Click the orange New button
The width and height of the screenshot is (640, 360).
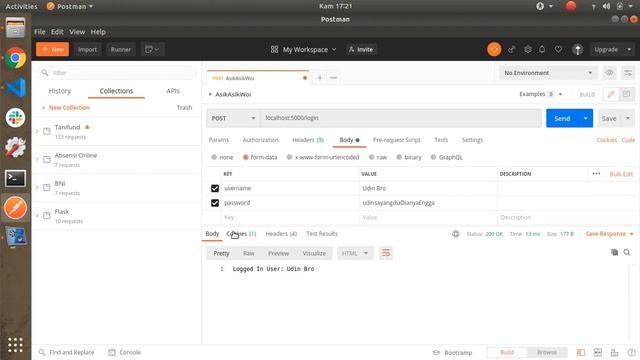tap(53, 49)
